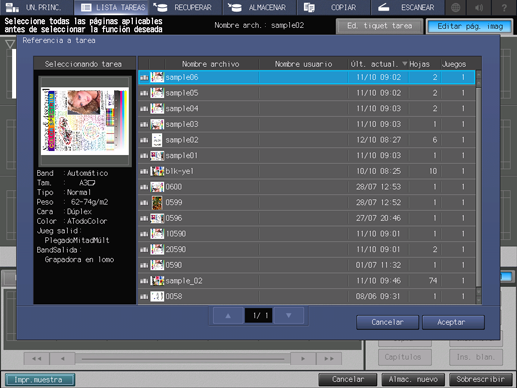
Task: Click the selected job preview thumbnail
Action: click(x=85, y=121)
